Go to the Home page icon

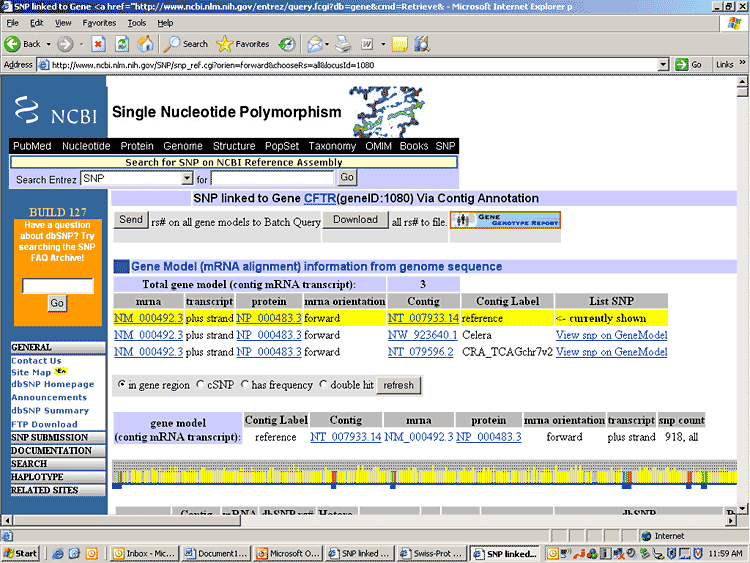coord(145,44)
